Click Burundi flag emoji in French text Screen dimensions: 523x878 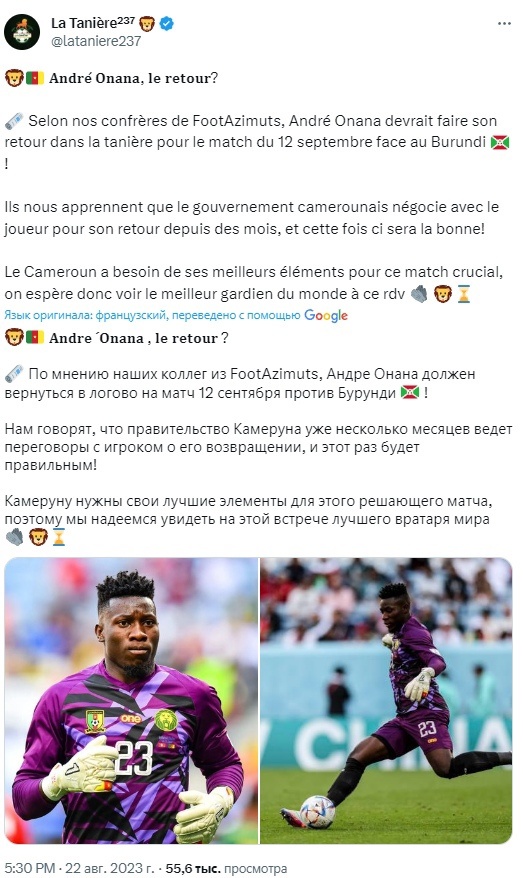coord(499,142)
